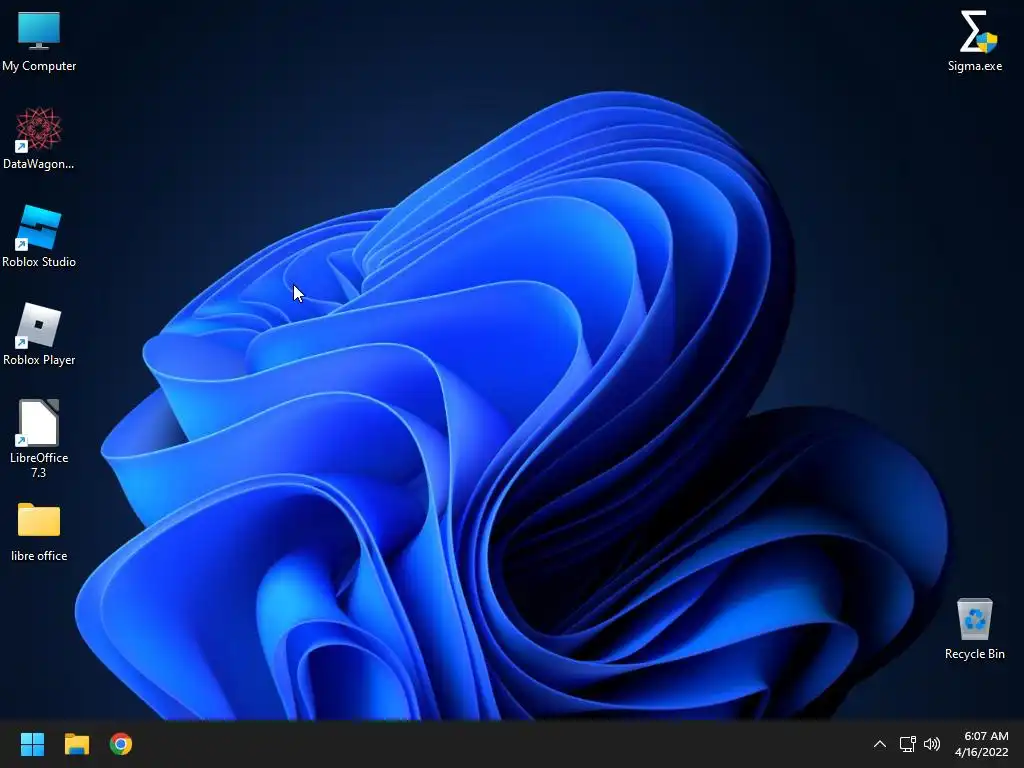Click the 'libre office' folder label text
This screenshot has width=1024, height=768.
click(x=39, y=556)
